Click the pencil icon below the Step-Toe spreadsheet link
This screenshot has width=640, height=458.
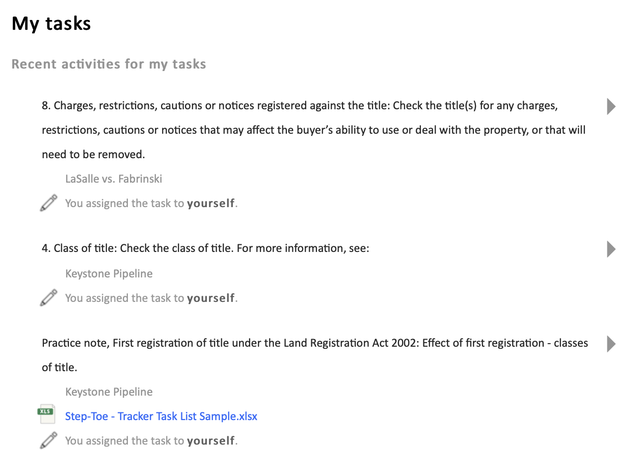click(x=48, y=440)
